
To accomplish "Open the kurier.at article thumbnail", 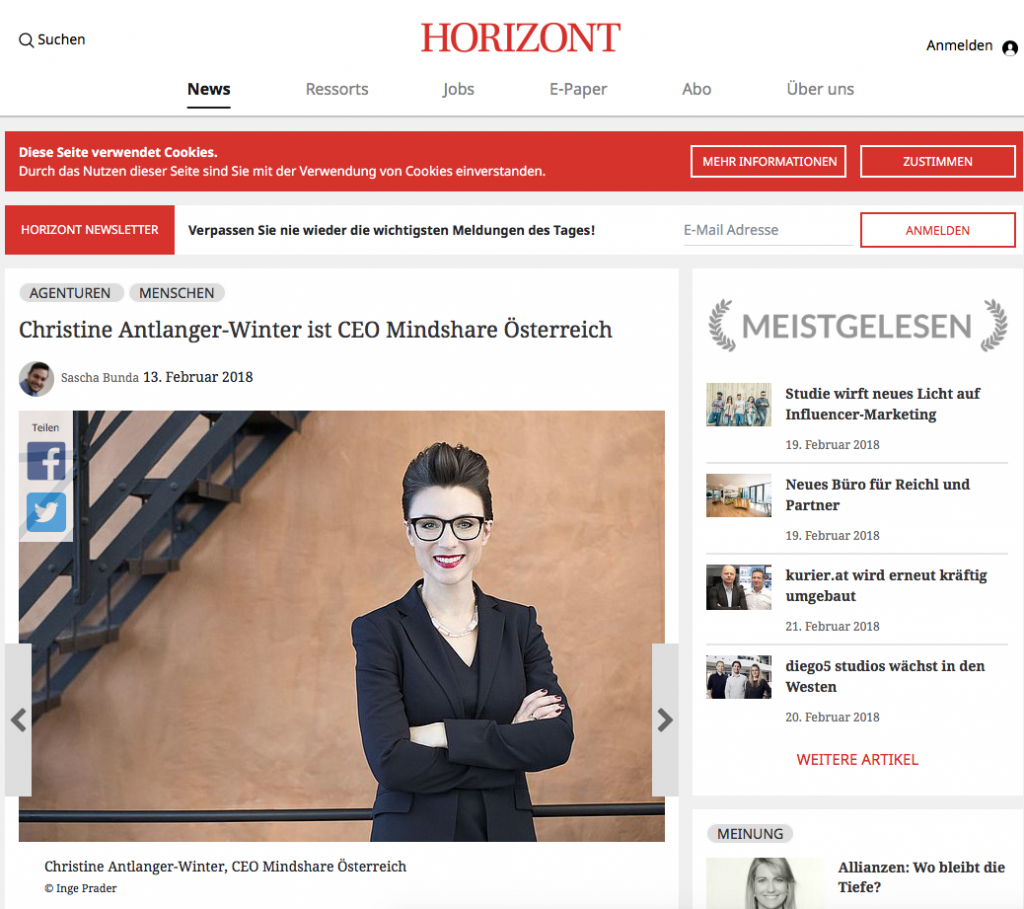I will click(x=739, y=587).
